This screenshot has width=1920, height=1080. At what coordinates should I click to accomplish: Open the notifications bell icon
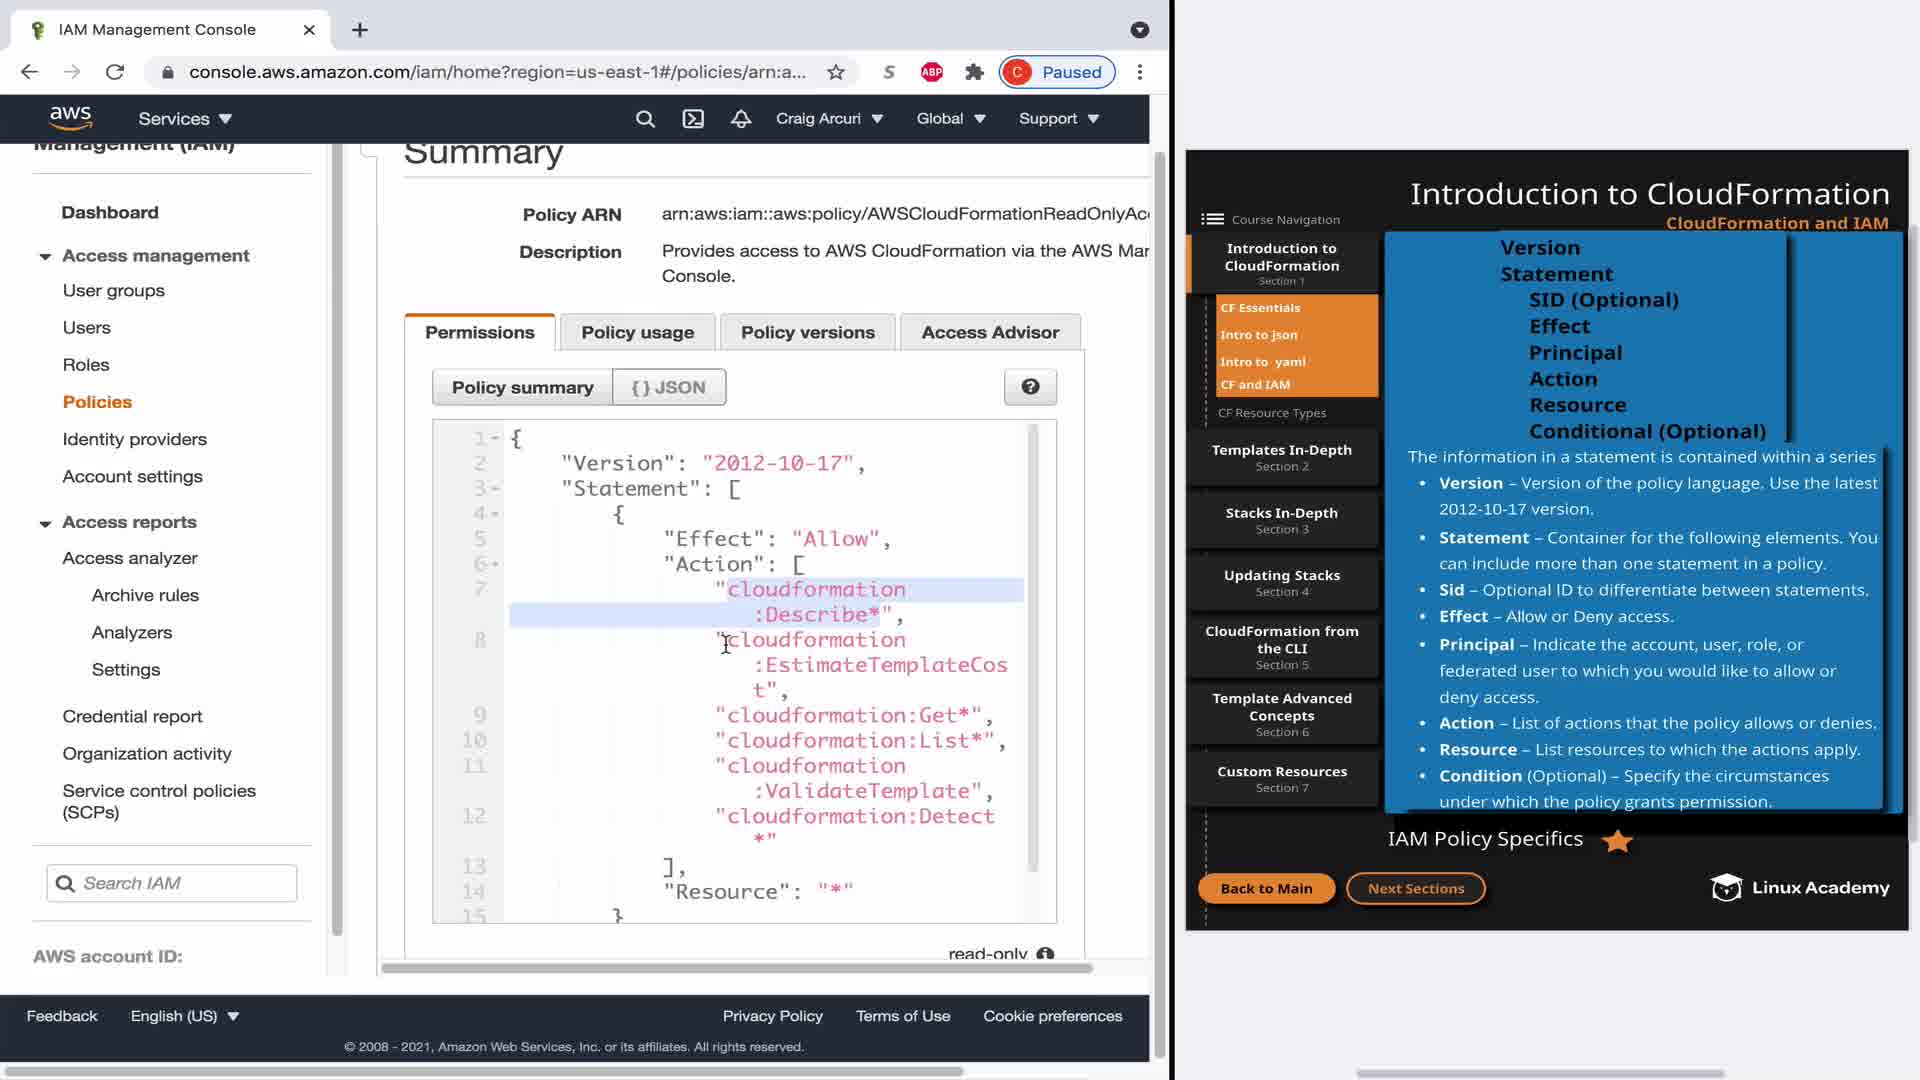(x=741, y=119)
